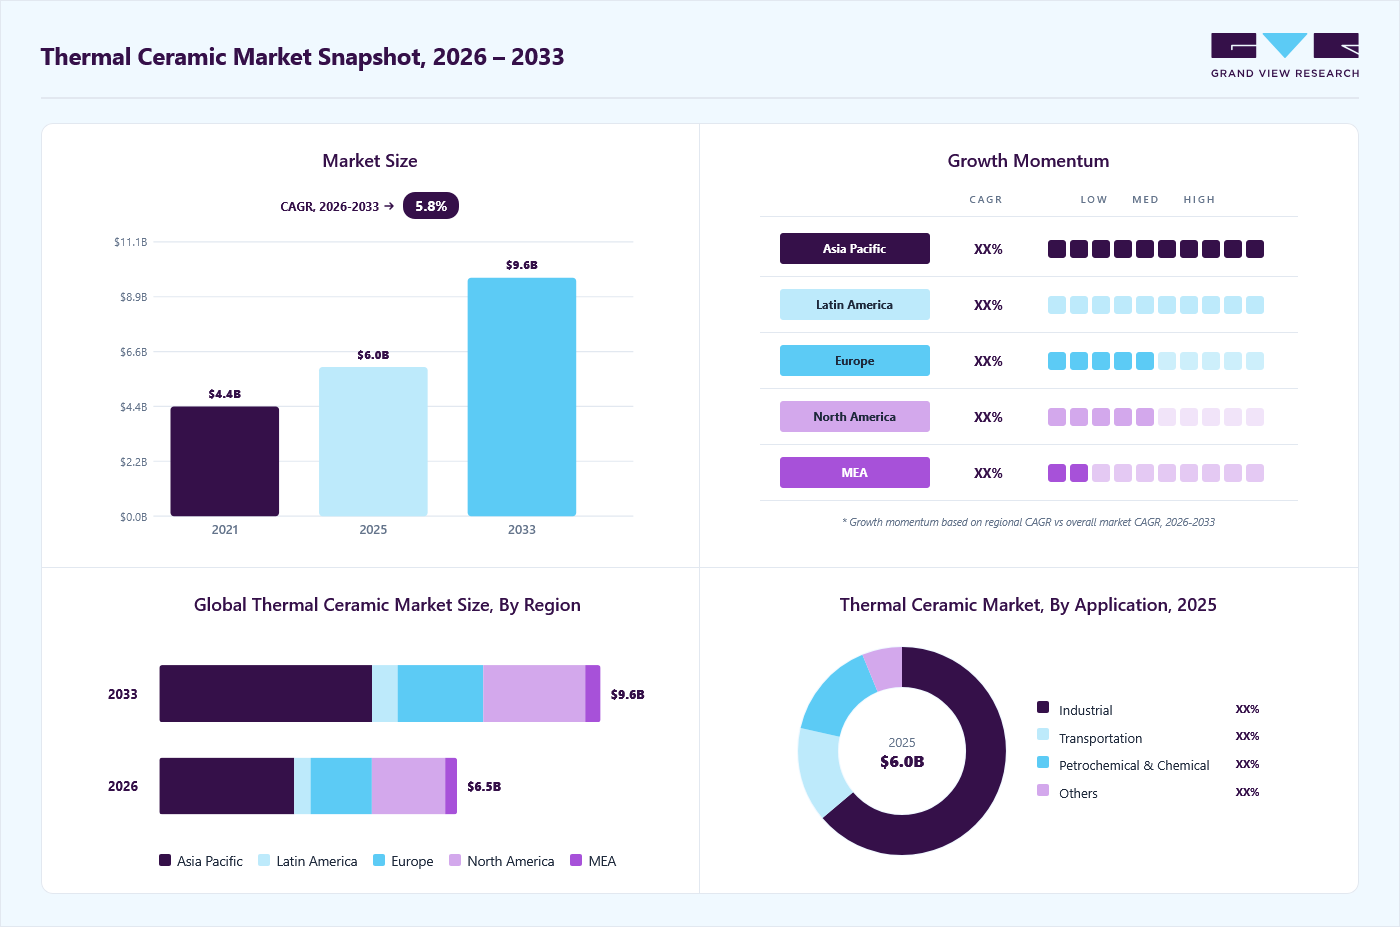Screen dimensions: 1400x927
Task: Click the MEA momentum indicator bar
Action: pos(1156,473)
